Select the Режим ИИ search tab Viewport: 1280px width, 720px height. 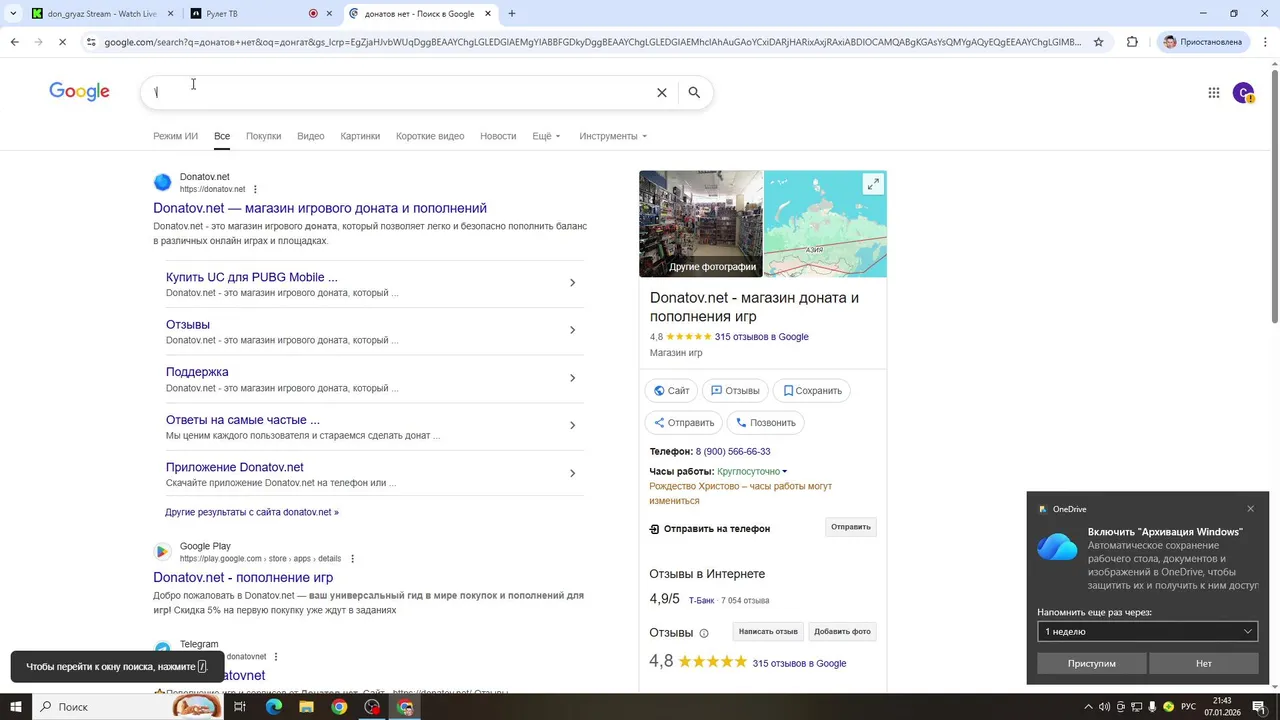pos(175,136)
